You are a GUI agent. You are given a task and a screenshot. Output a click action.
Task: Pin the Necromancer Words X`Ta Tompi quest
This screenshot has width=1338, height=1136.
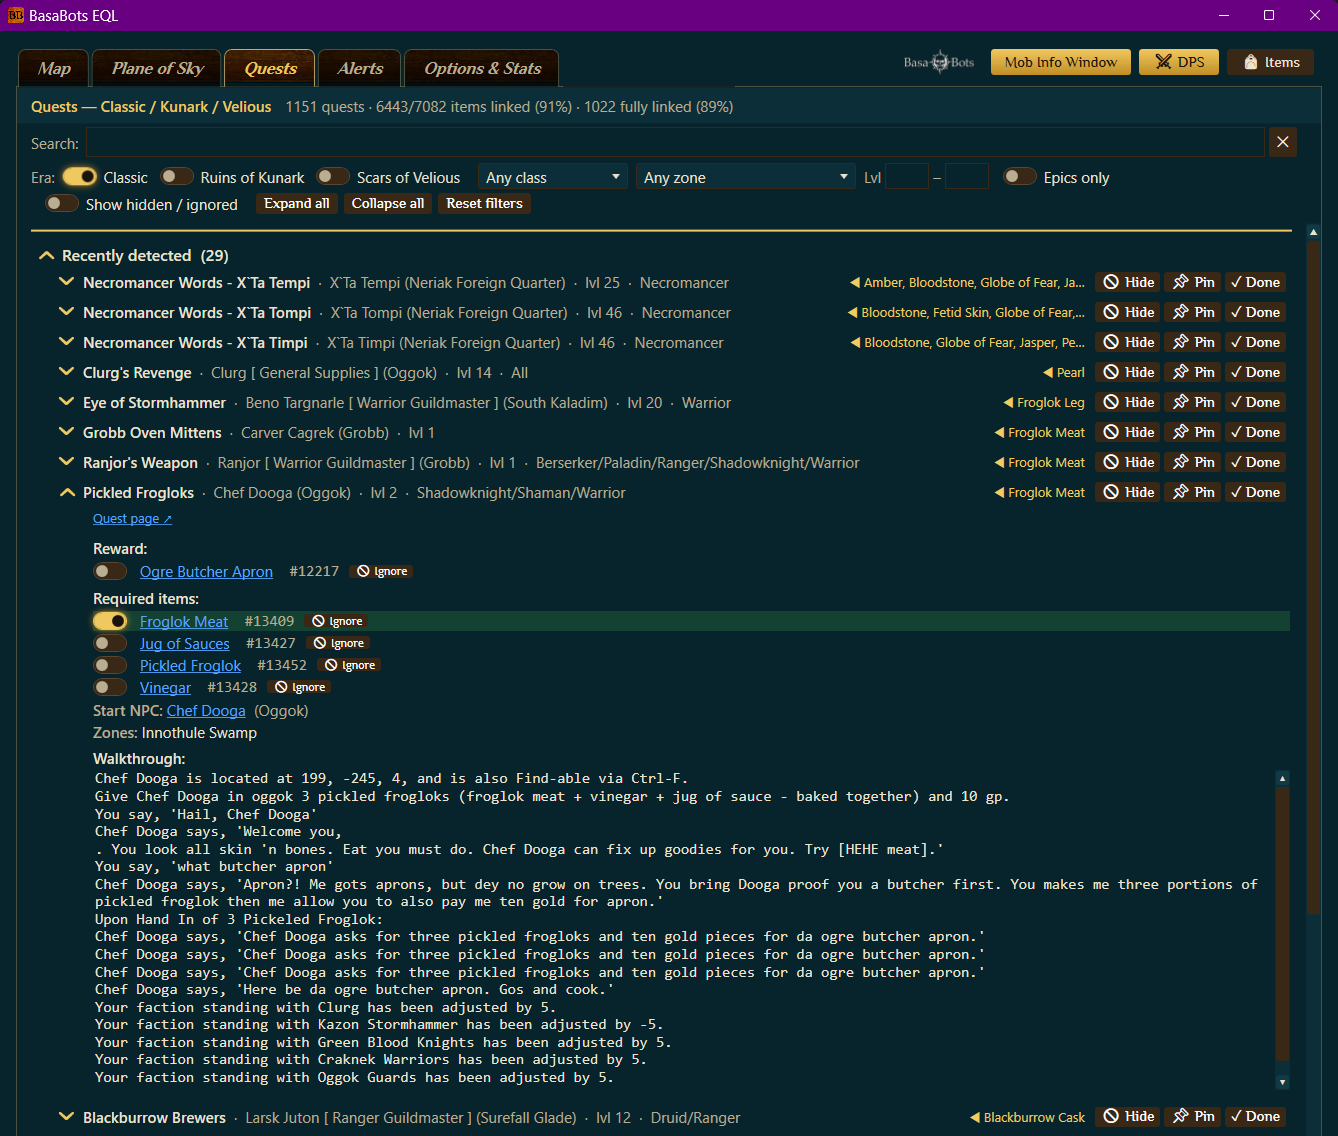pos(1193,312)
